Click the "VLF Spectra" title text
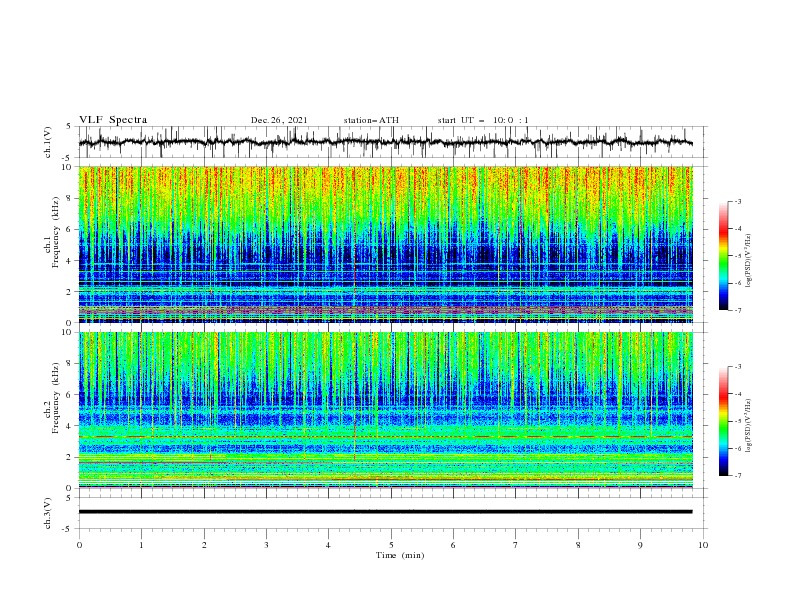This screenshot has height=612, width=792. pos(113,120)
